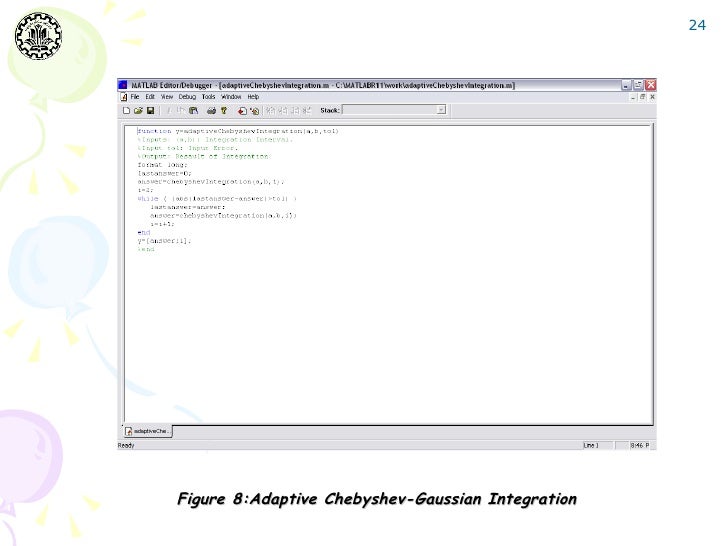Click the university logo emblem
This screenshot has height=546, width=728.
(38, 36)
